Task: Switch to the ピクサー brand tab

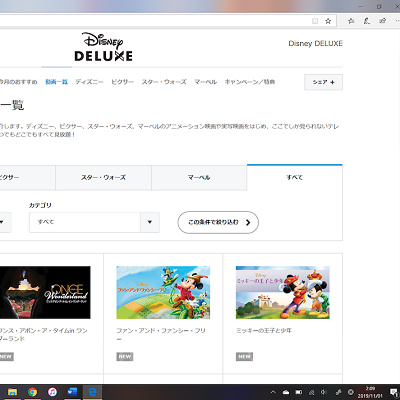Action: coord(27,178)
